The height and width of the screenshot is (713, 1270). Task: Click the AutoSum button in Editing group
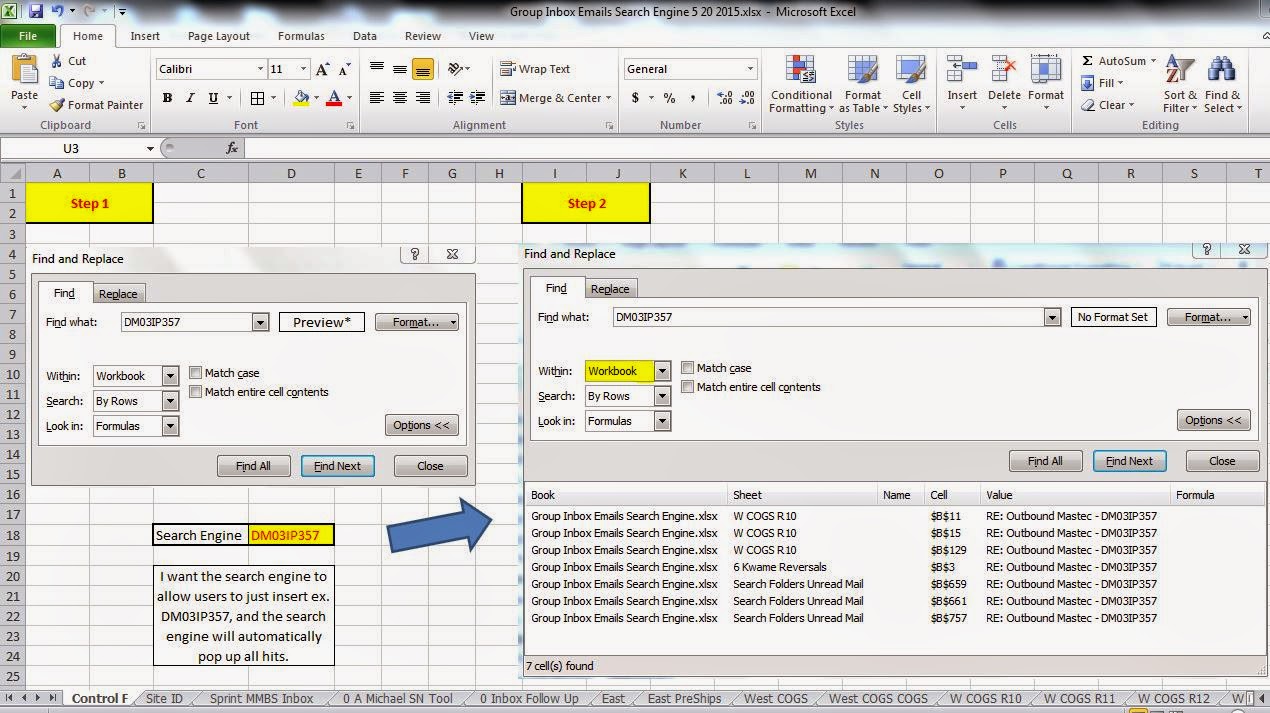(1115, 60)
